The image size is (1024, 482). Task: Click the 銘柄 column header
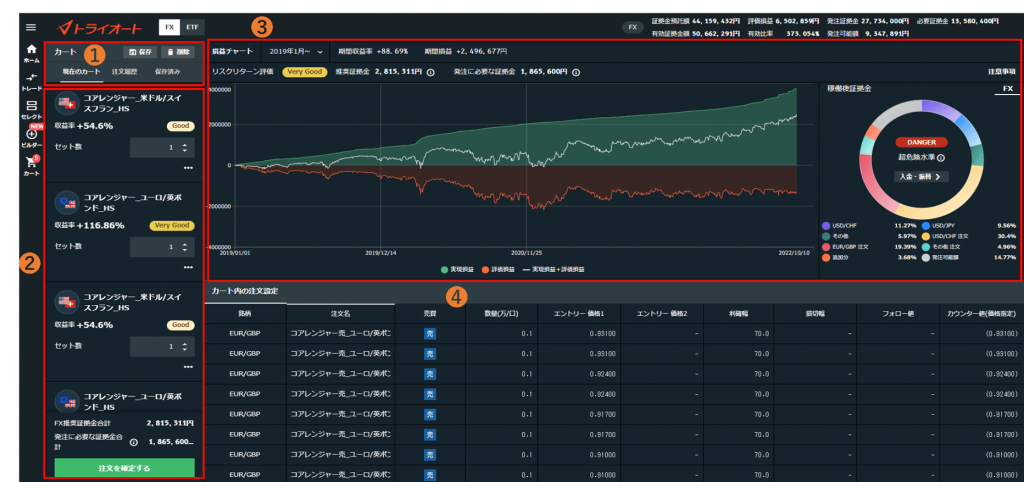point(246,313)
